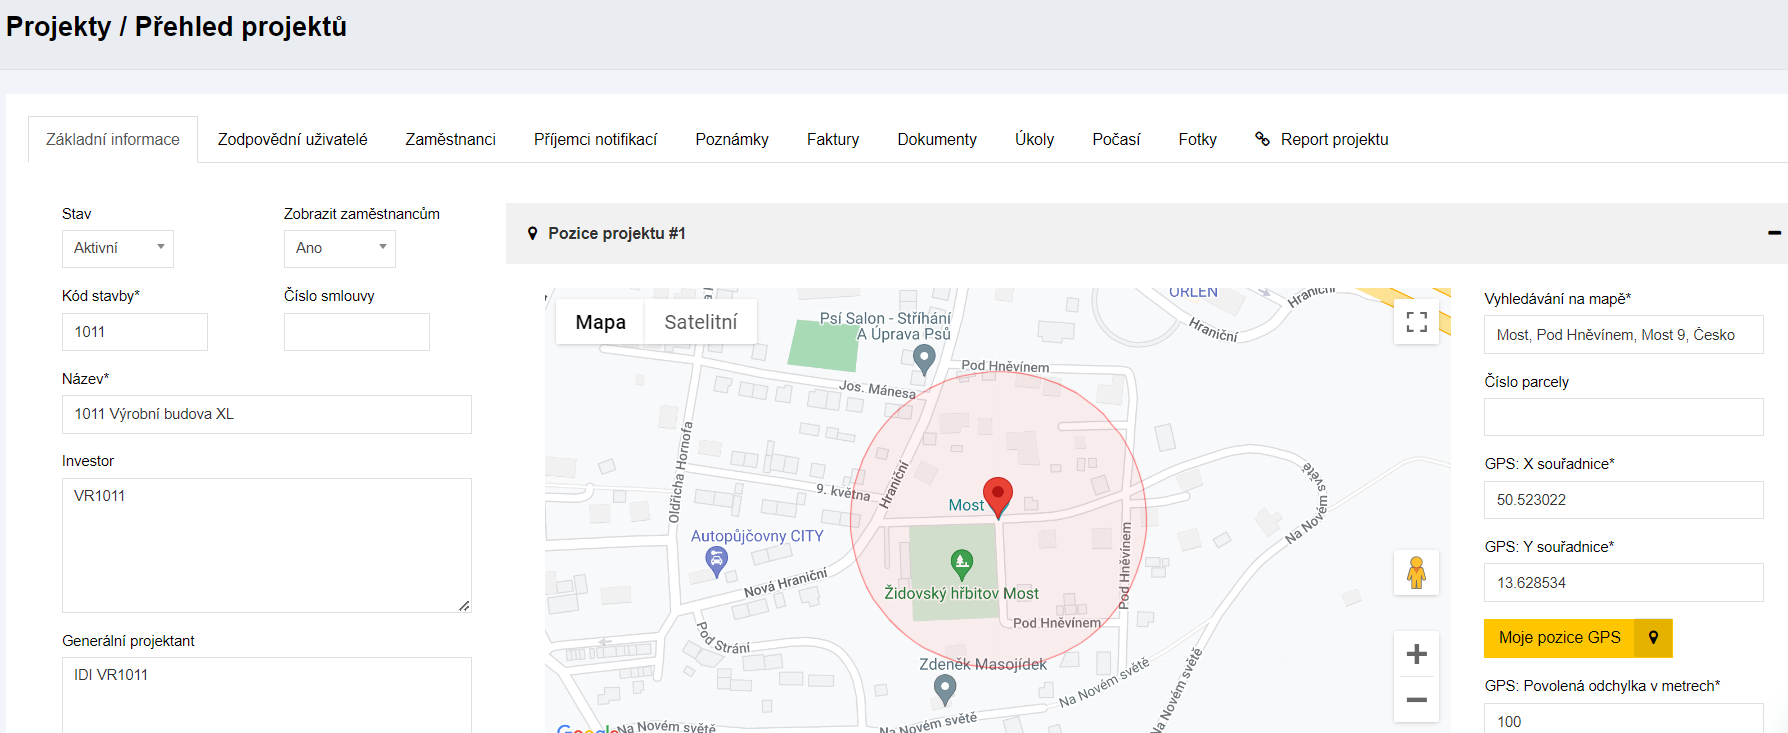Click the Street View pegman icon
The height and width of the screenshot is (733, 1788).
point(1416,573)
